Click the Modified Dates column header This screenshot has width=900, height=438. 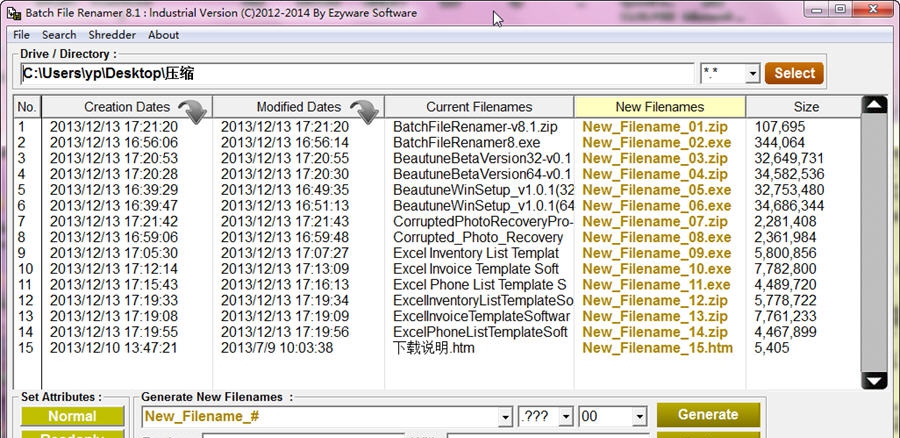pyautogui.click(x=298, y=107)
